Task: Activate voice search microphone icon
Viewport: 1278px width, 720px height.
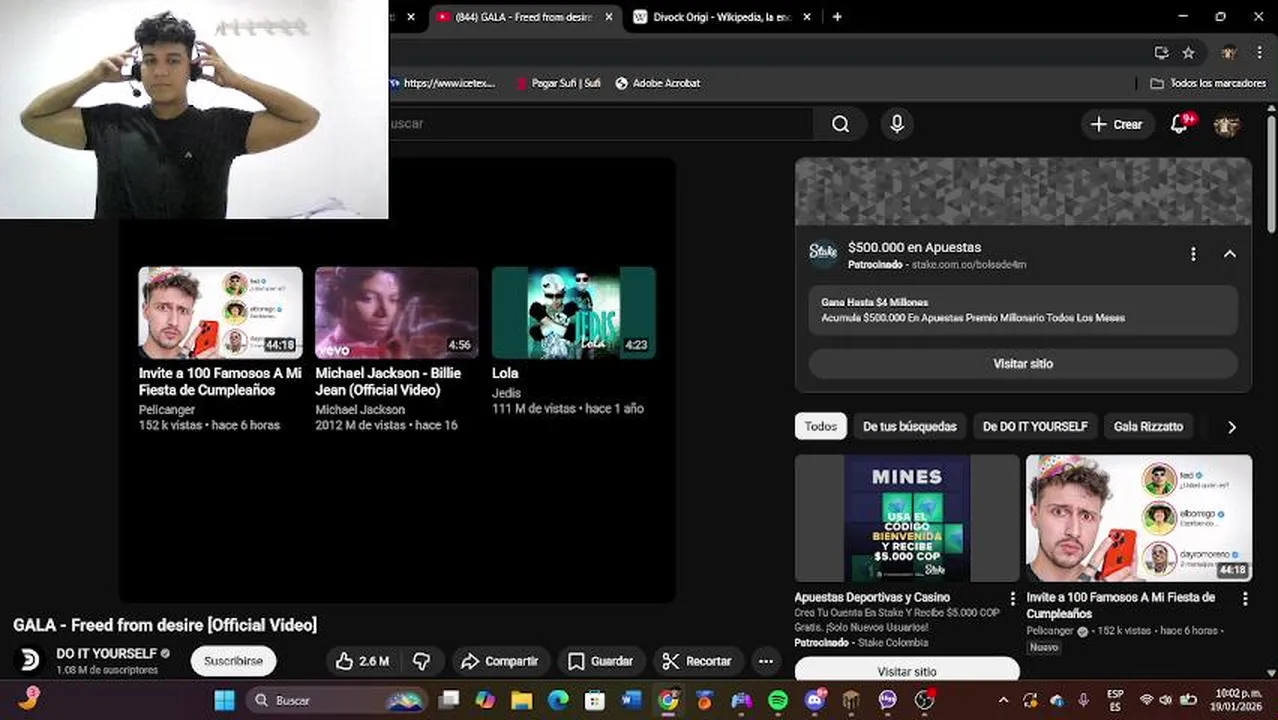Action: pyautogui.click(x=897, y=124)
